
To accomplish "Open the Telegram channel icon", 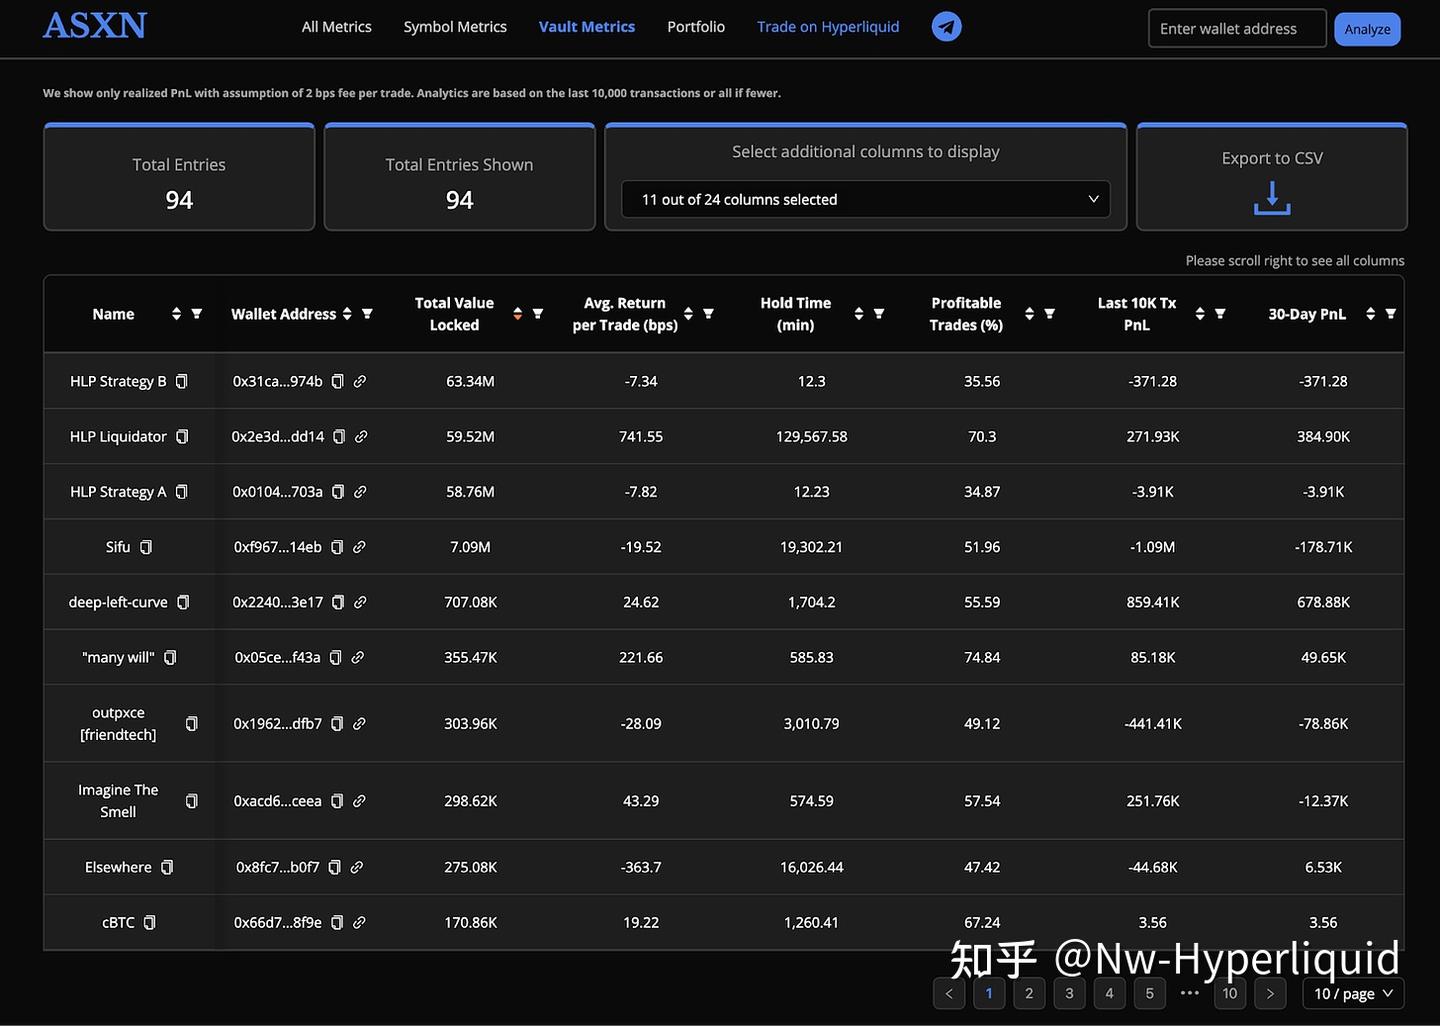I will (x=946, y=27).
